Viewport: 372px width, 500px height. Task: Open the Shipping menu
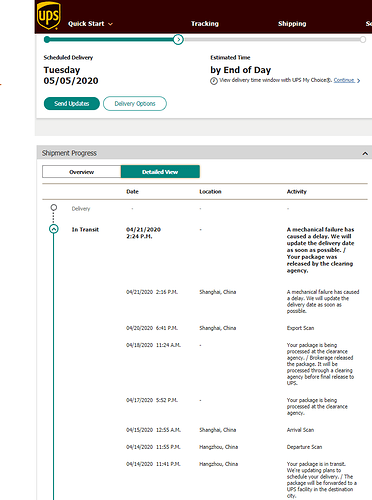[292, 24]
